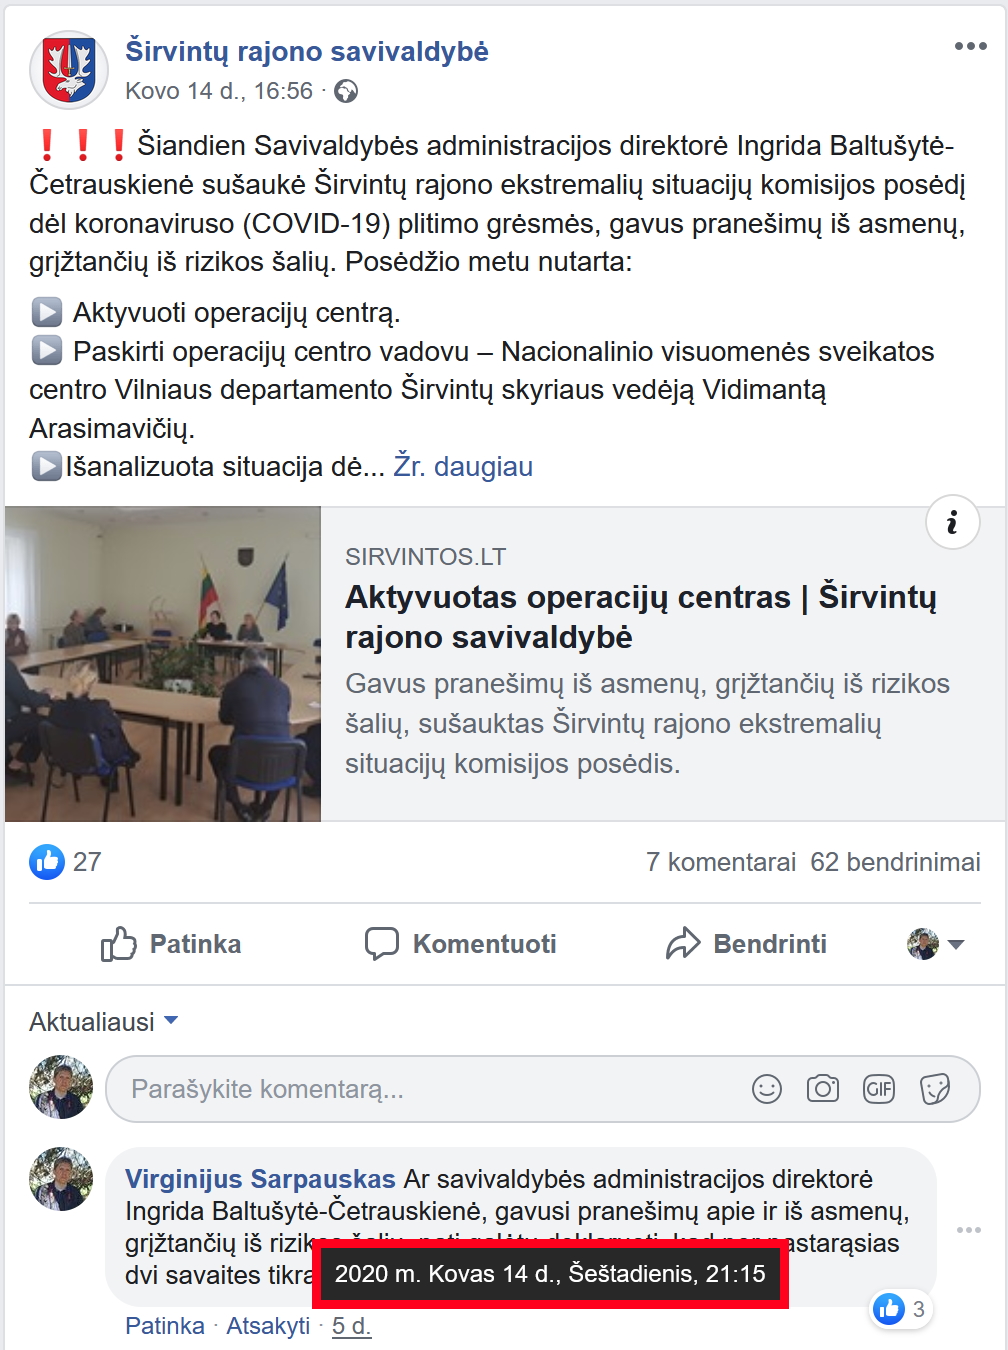1008x1350 pixels.
Task: Share the post with Bendrinti
Action: tap(746, 944)
